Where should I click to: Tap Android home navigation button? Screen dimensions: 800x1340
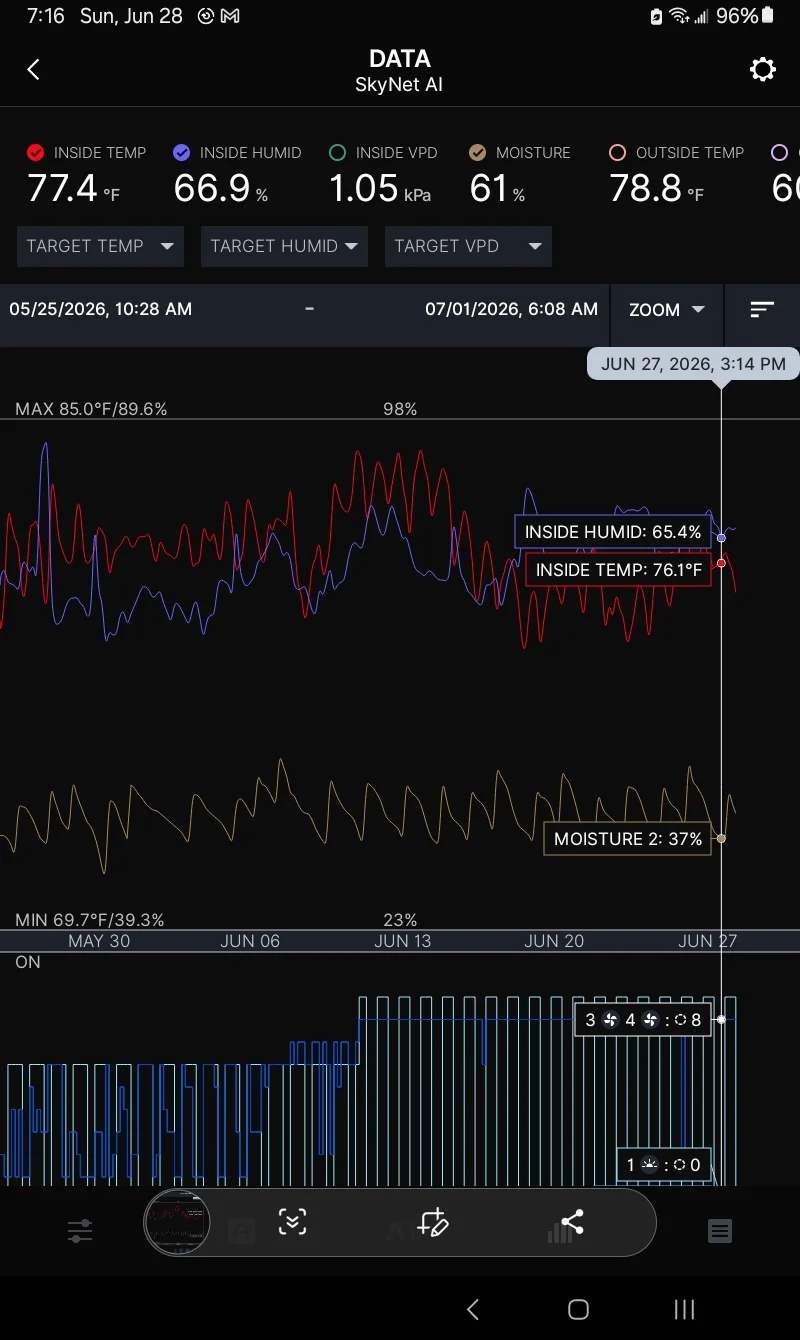(578, 1309)
